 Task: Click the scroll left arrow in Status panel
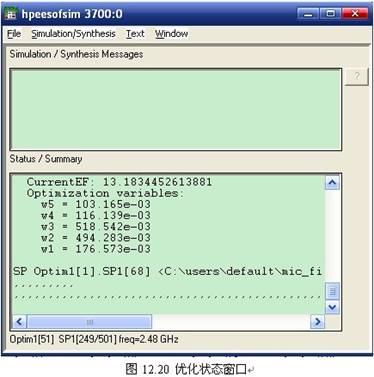click(x=19, y=322)
